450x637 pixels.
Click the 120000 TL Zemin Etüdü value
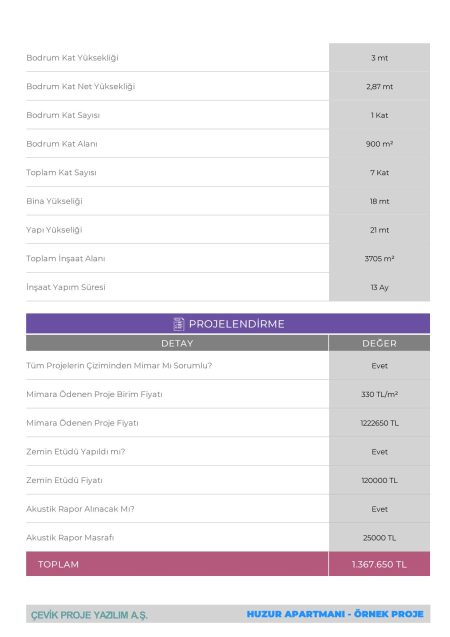(x=379, y=480)
